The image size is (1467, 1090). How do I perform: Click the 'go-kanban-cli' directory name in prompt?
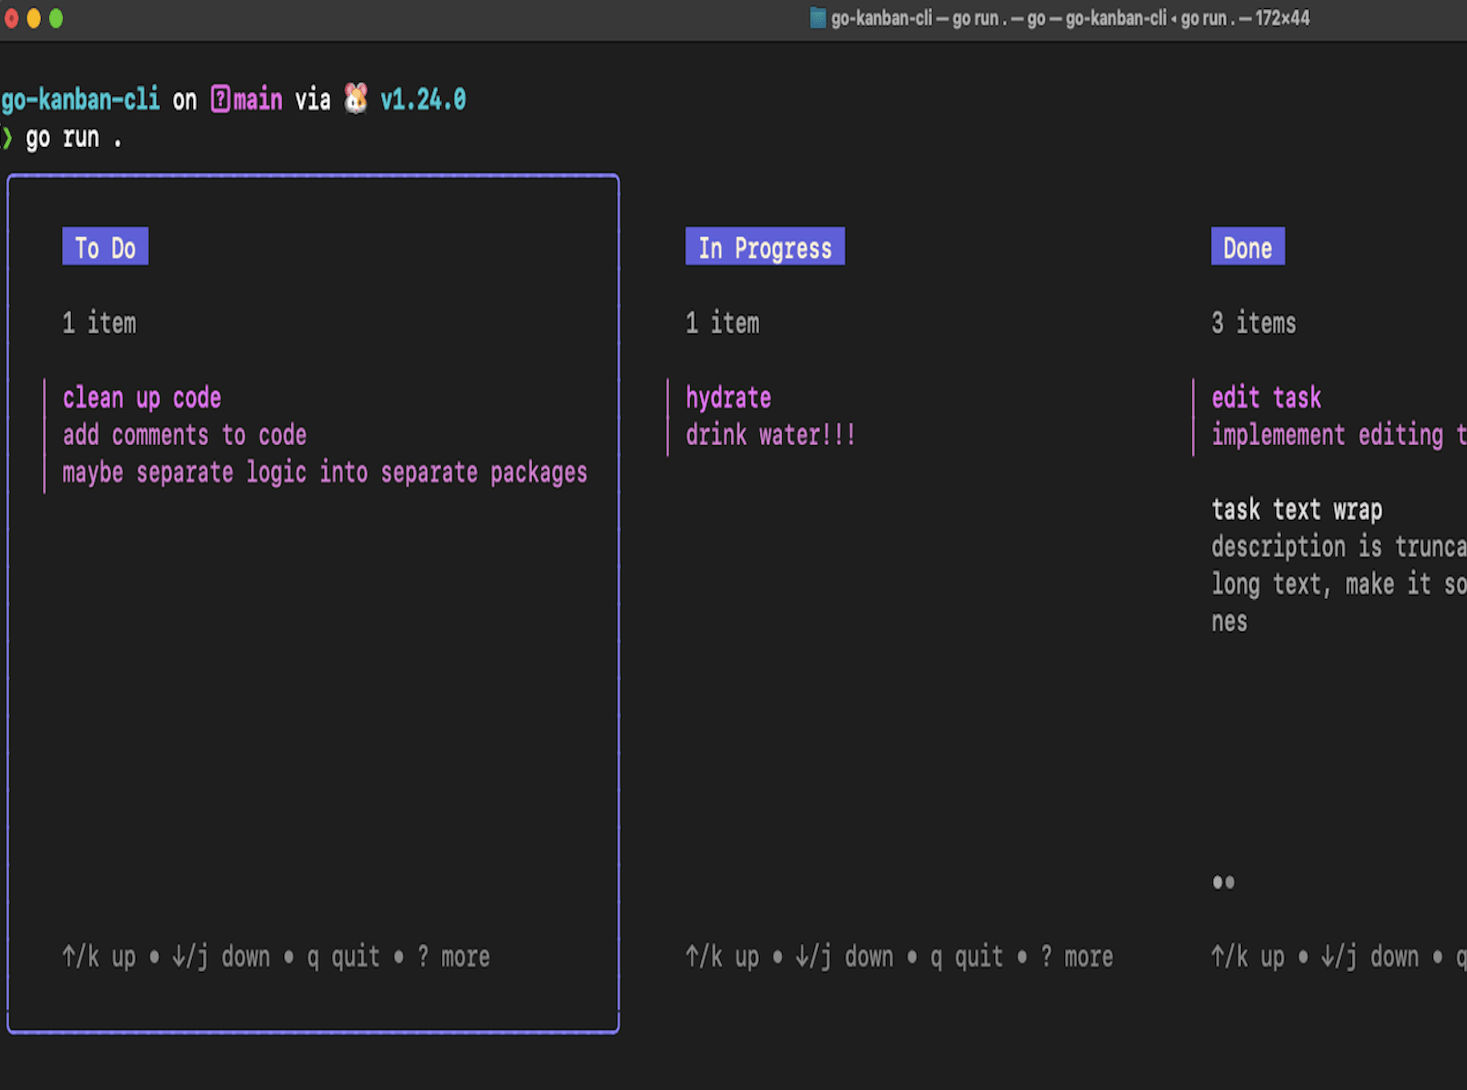(x=80, y=99)
